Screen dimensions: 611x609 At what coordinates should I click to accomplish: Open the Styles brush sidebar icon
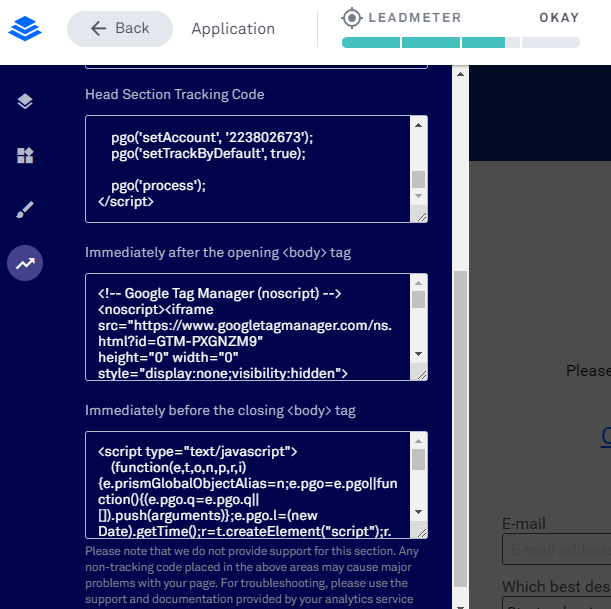25,209
